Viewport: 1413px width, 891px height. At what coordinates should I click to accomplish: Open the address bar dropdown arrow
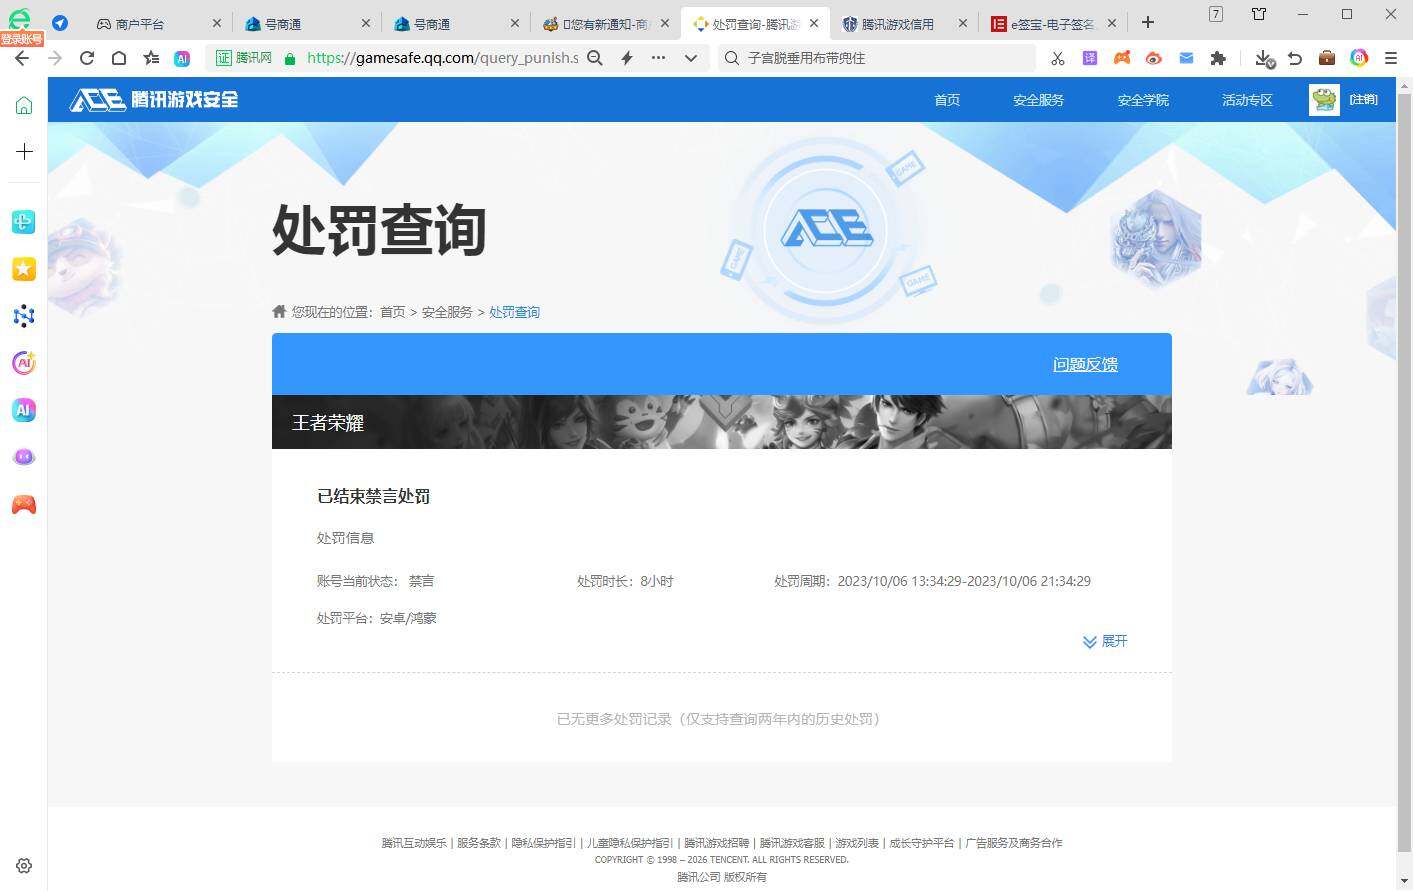(x=691, y=58)
